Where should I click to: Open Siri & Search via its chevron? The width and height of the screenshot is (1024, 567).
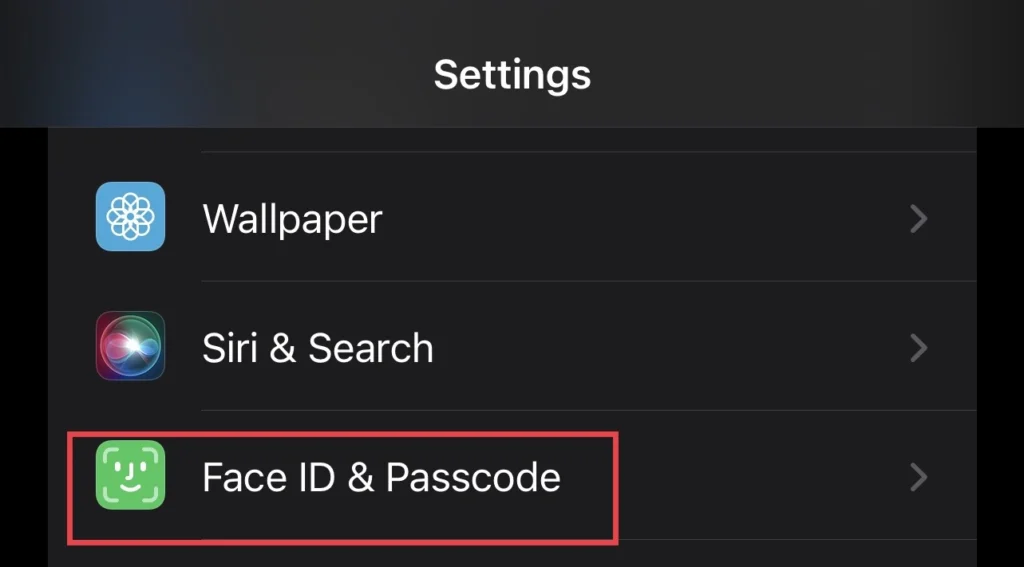(919, 348)
